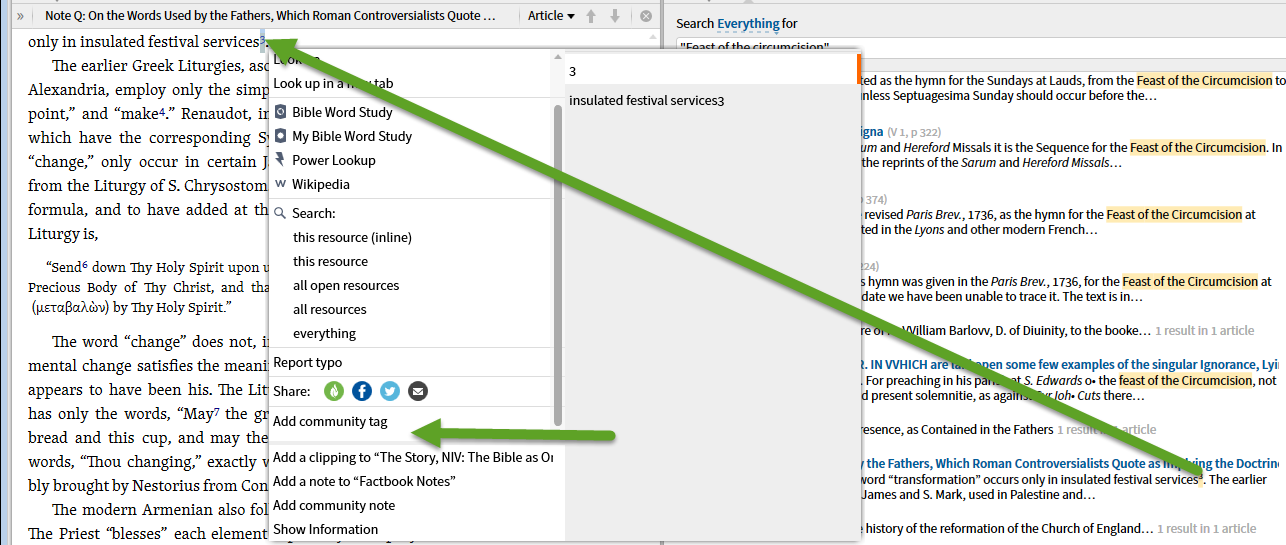Share the selection on Facebook
1286x545 pixels.
[362, 391]
